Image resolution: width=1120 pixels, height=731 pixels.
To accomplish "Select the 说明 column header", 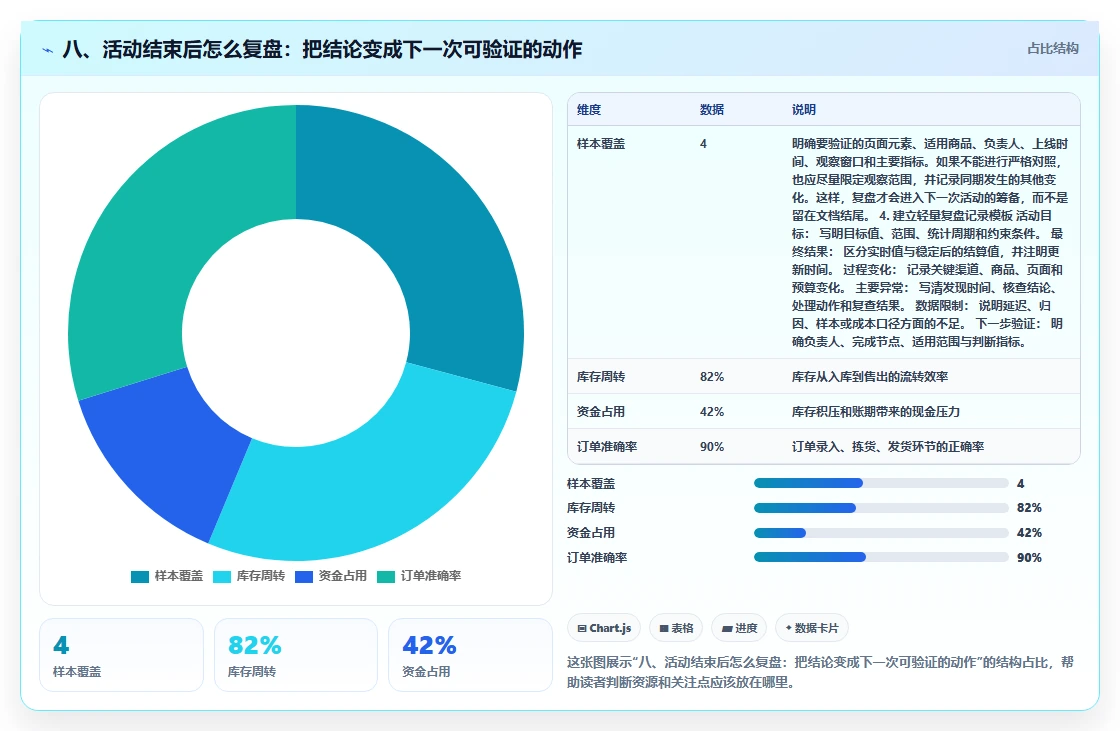I will tap(804, 109).
